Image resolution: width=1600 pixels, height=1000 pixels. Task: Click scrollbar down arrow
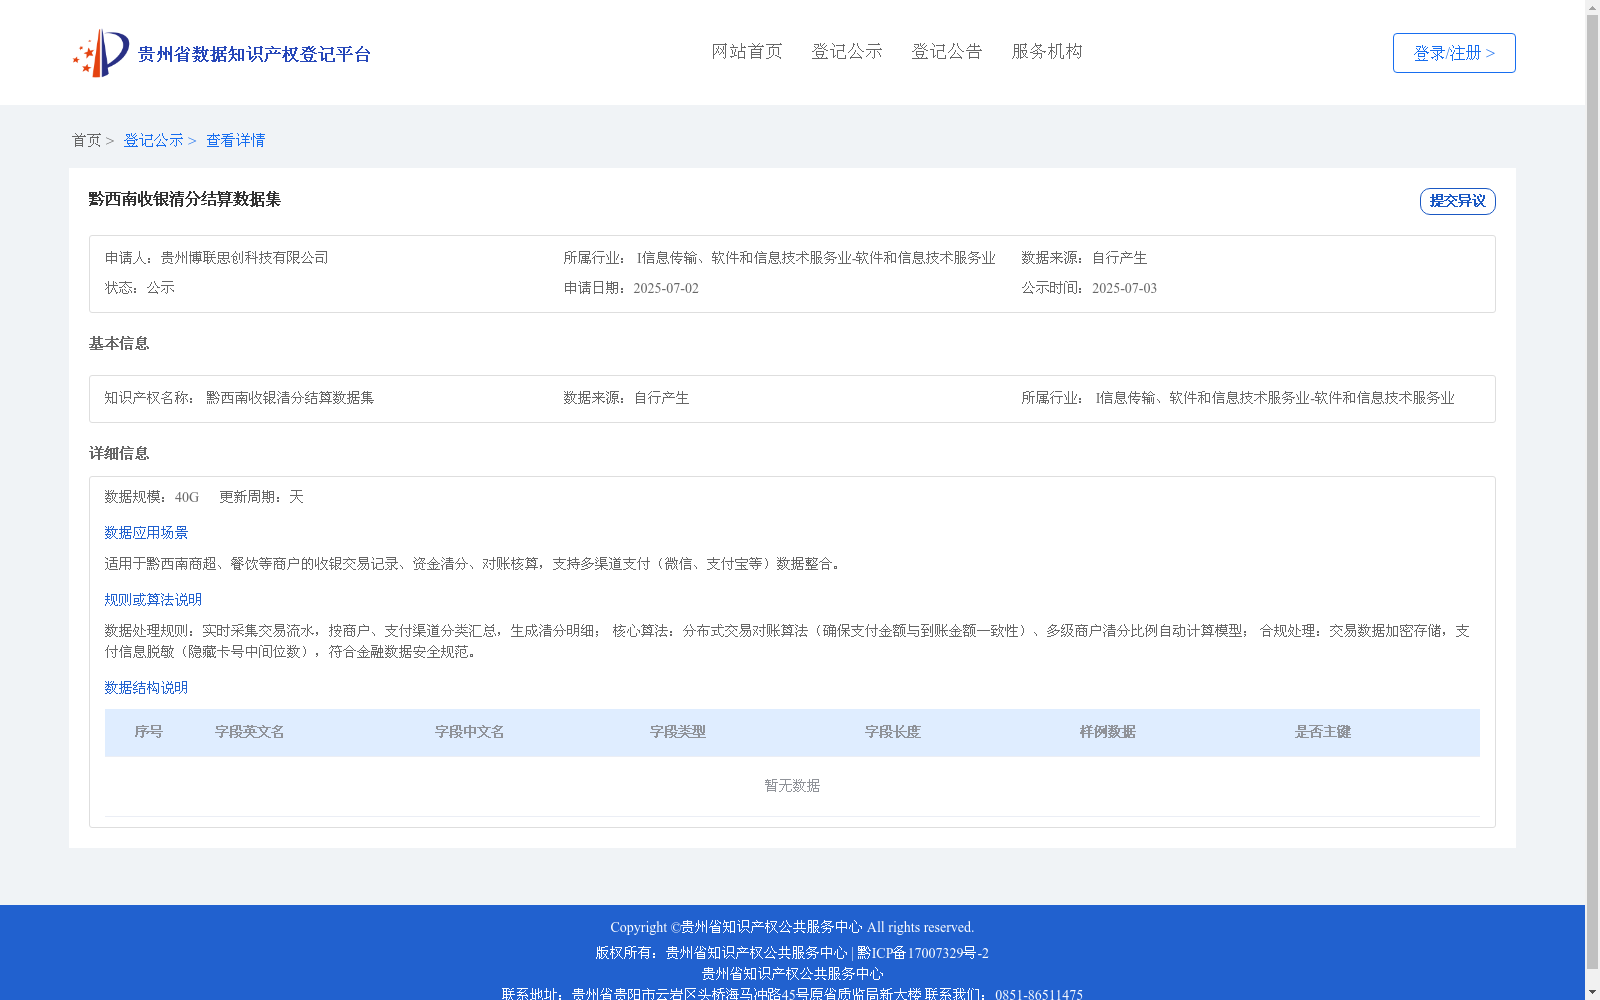[1592, 992]
